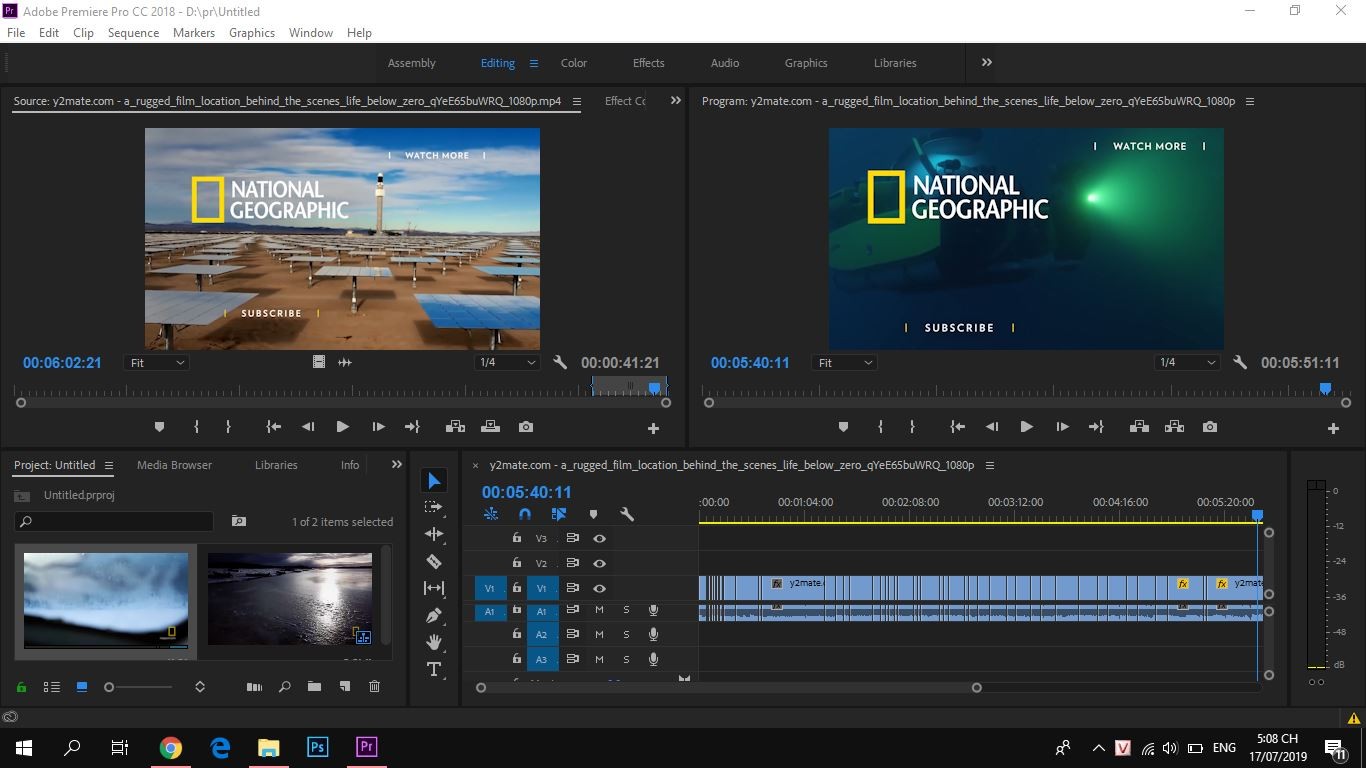Viewport: 1366px width, 768px height.
Task: Open the Sequence menu
Action: [133, 33]
